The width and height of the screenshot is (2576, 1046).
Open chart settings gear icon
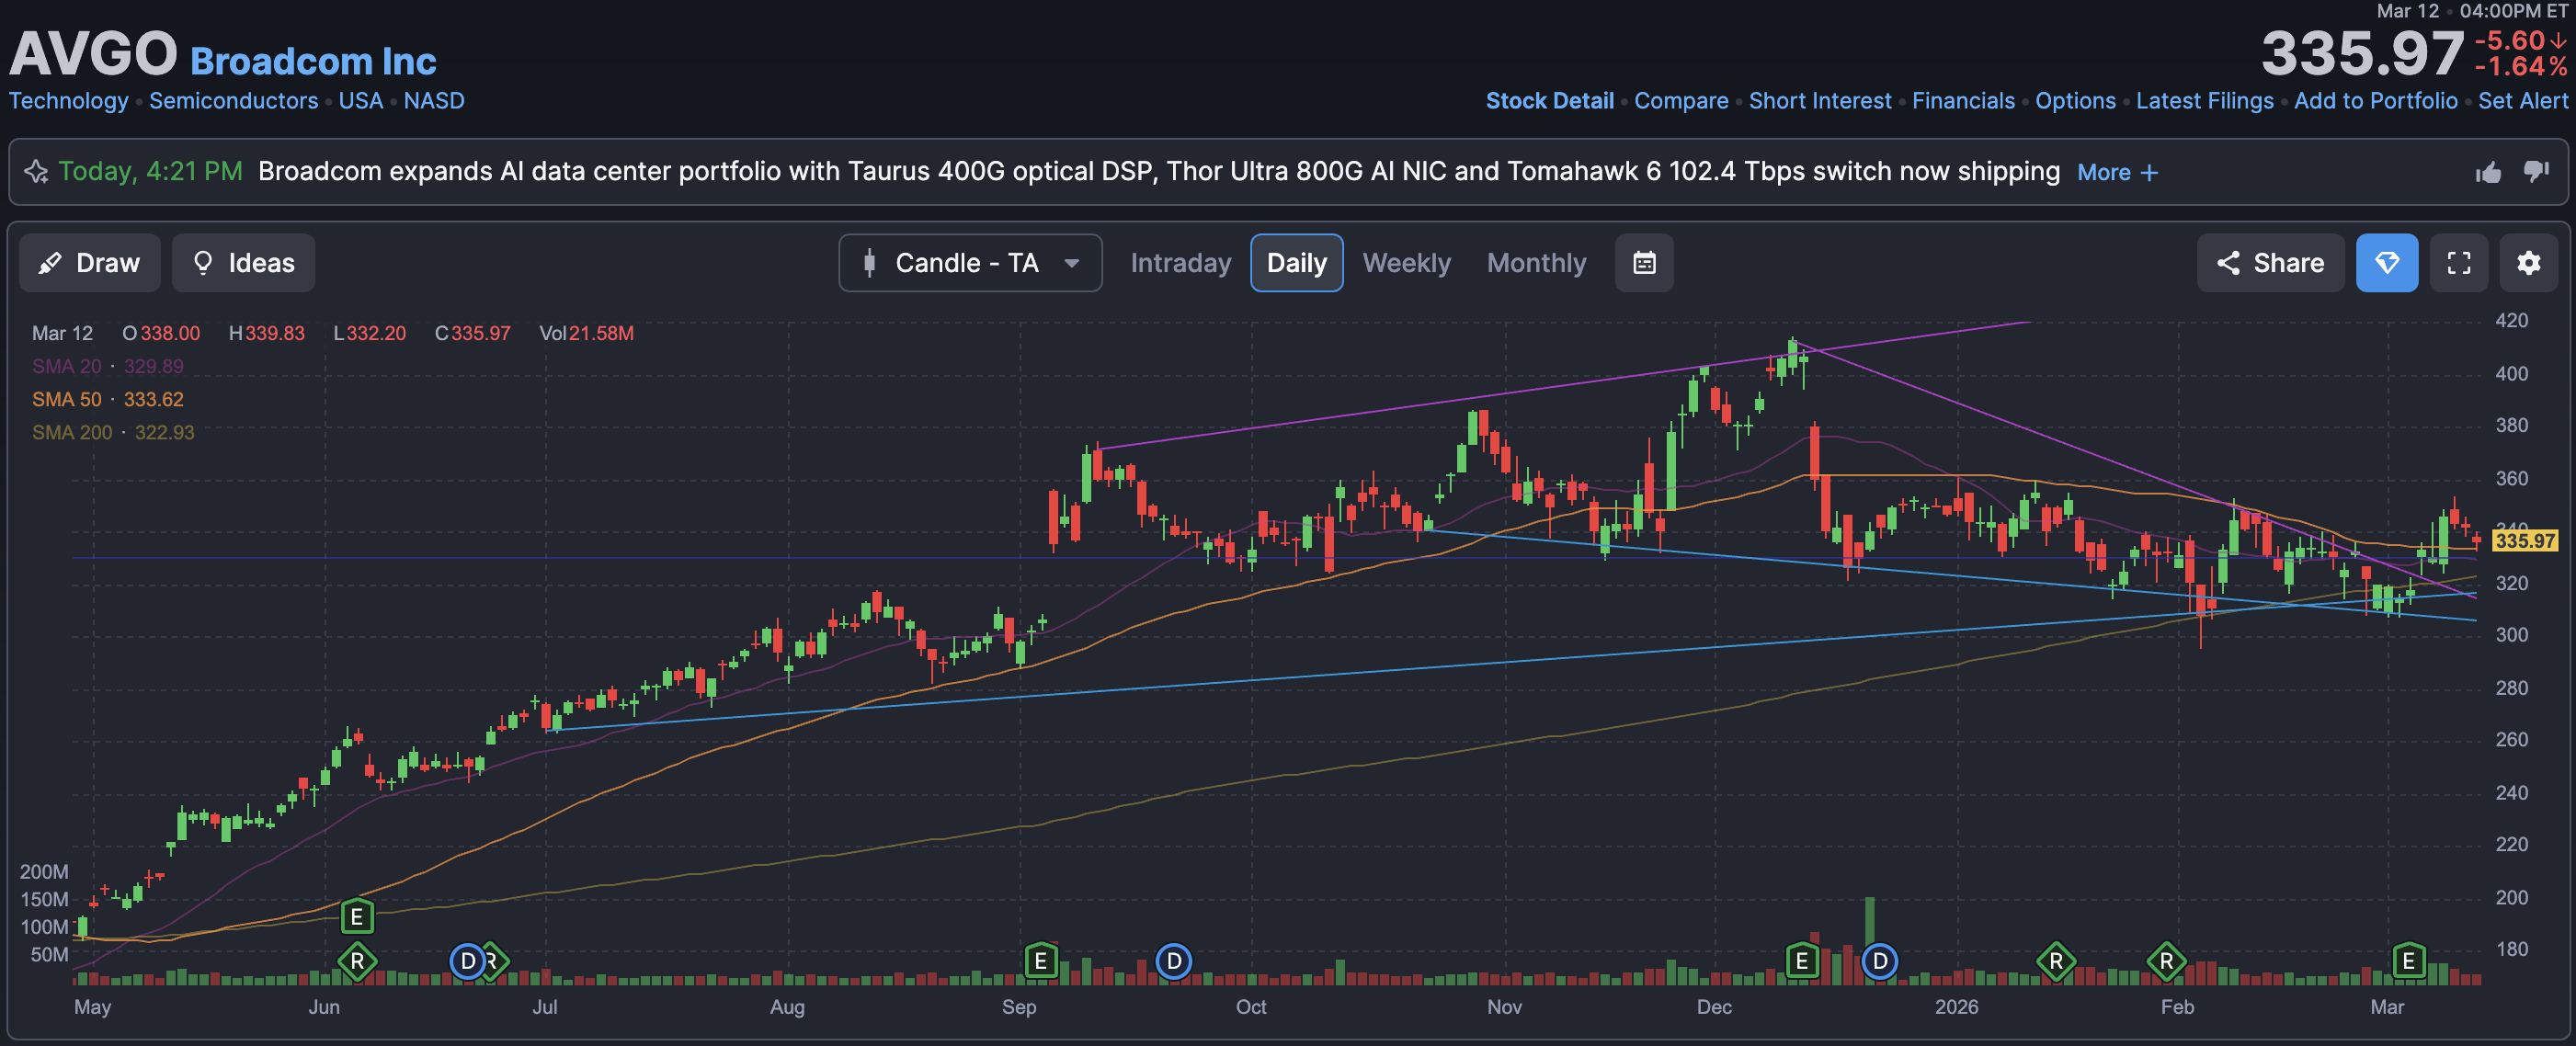tap(2528, 263)
